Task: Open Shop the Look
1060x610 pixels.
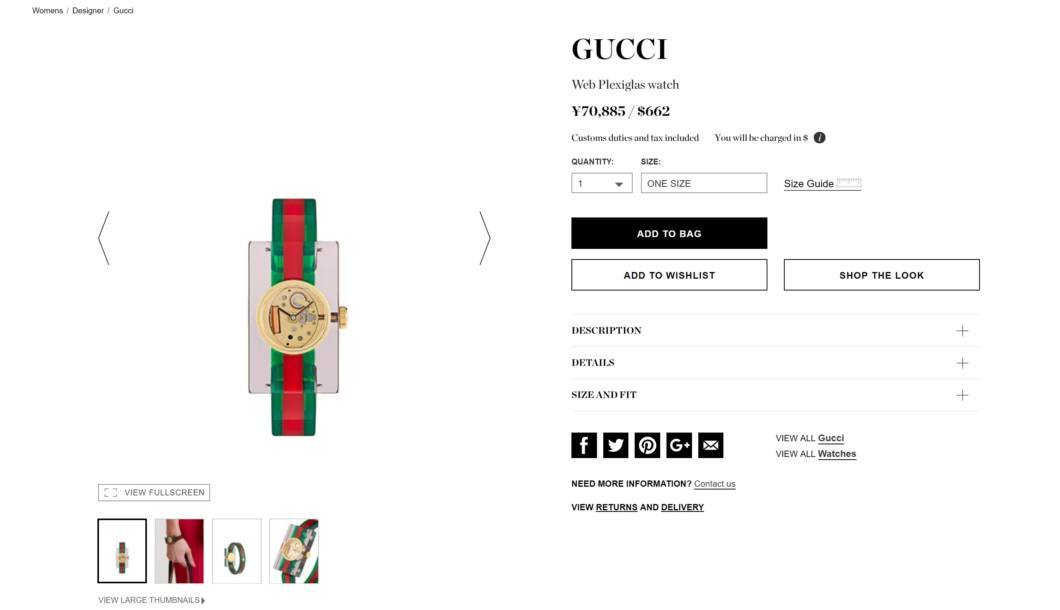Action: tap(882, 275)
